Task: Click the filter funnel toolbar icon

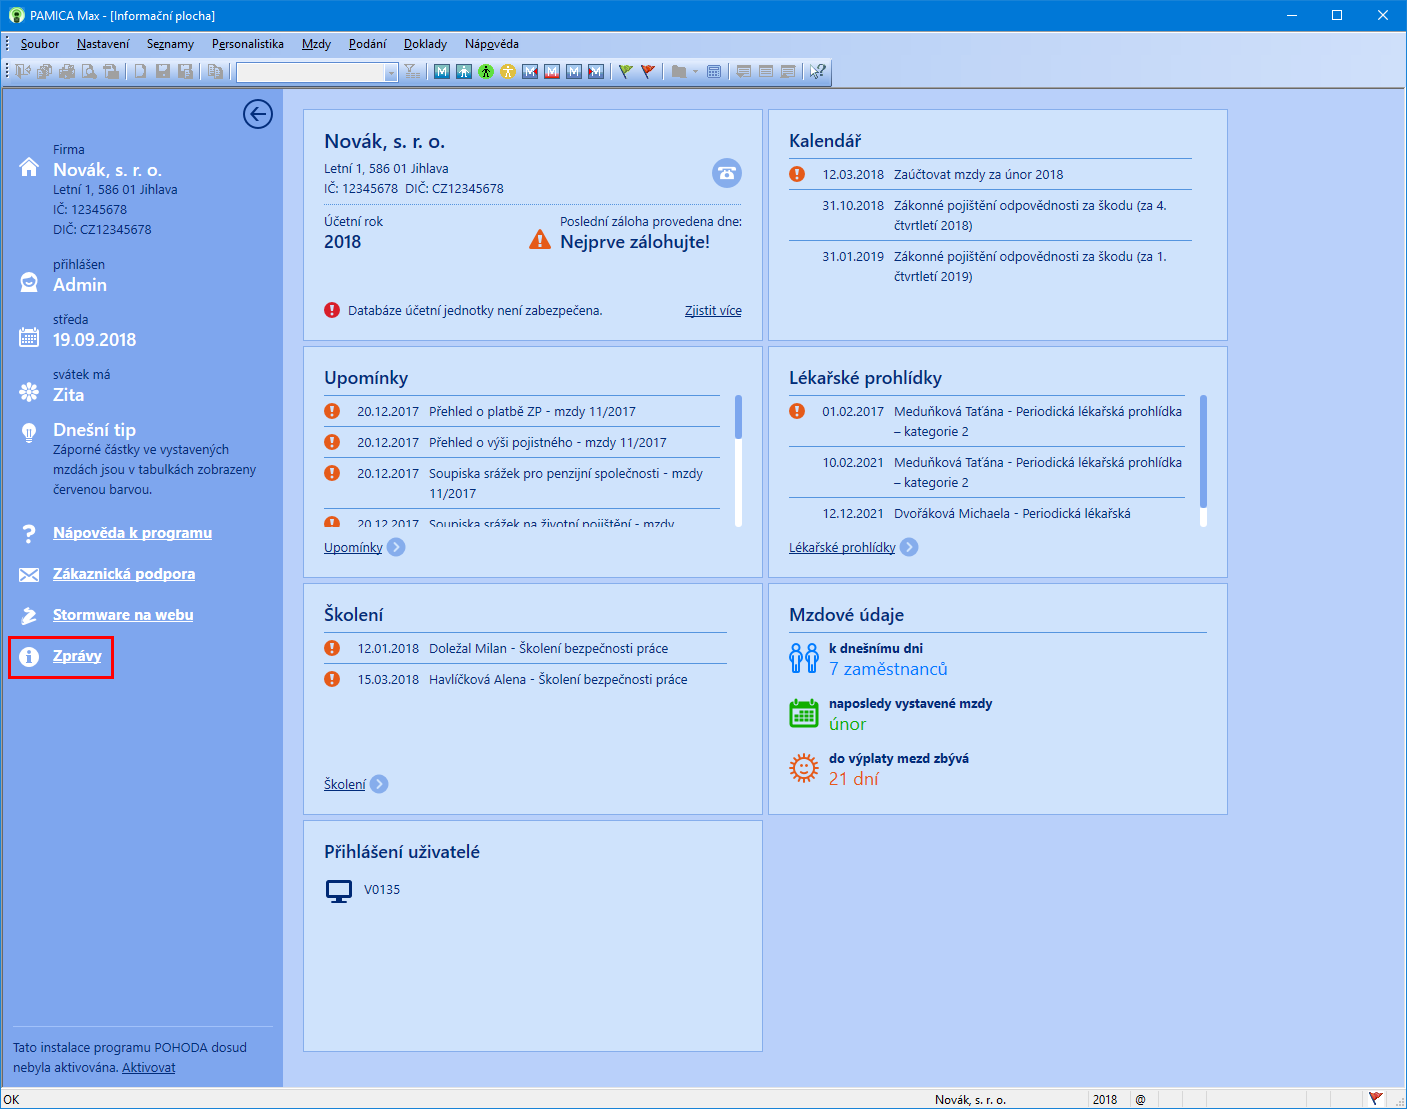Action: [412, 71]
